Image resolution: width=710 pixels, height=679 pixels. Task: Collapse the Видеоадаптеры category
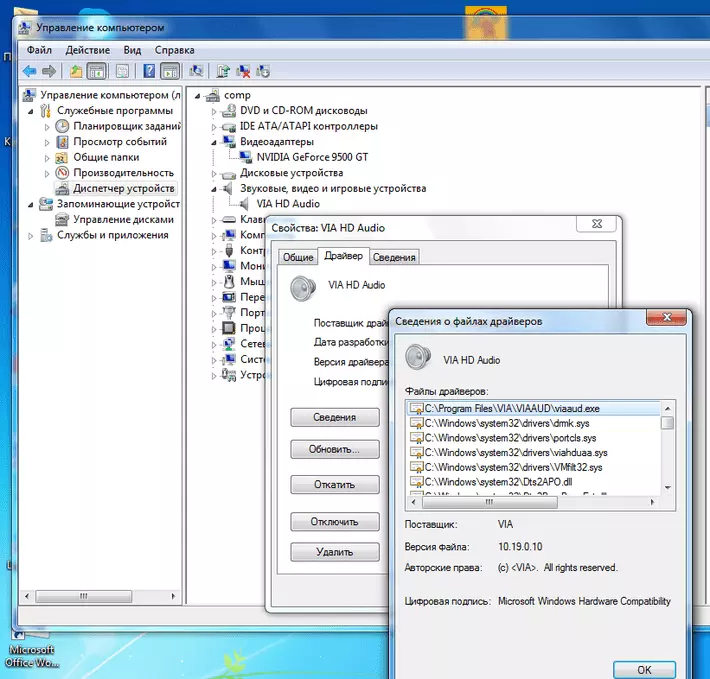point(214,142)
